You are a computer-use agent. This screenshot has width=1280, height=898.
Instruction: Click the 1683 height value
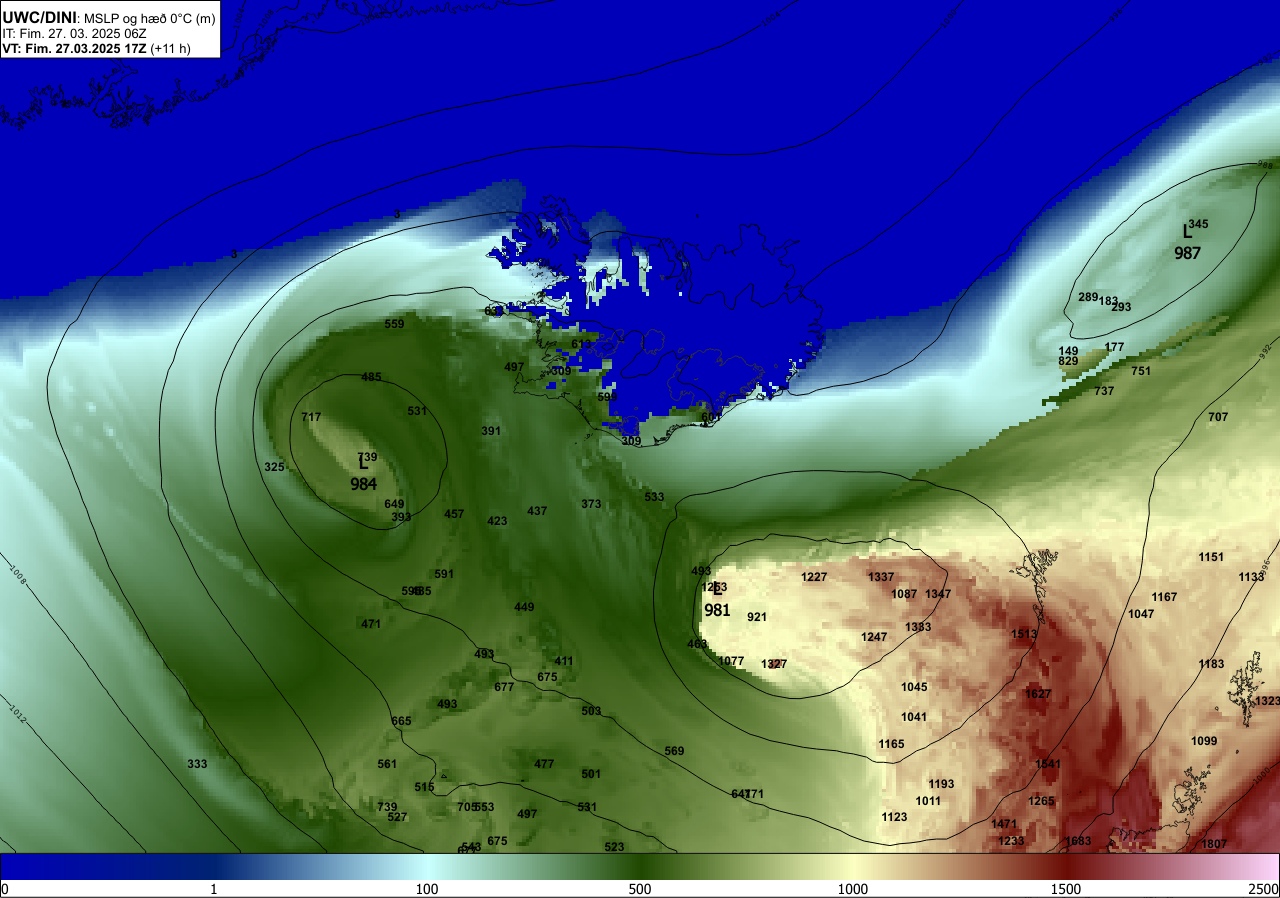tap(1078, 841)
